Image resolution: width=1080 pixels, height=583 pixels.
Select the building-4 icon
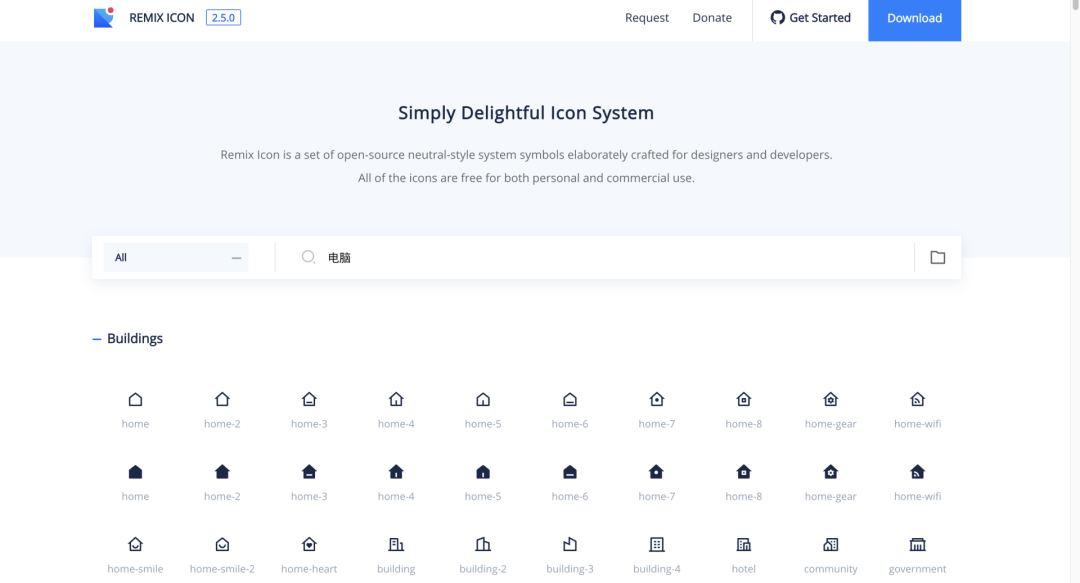tap(656, 544)
